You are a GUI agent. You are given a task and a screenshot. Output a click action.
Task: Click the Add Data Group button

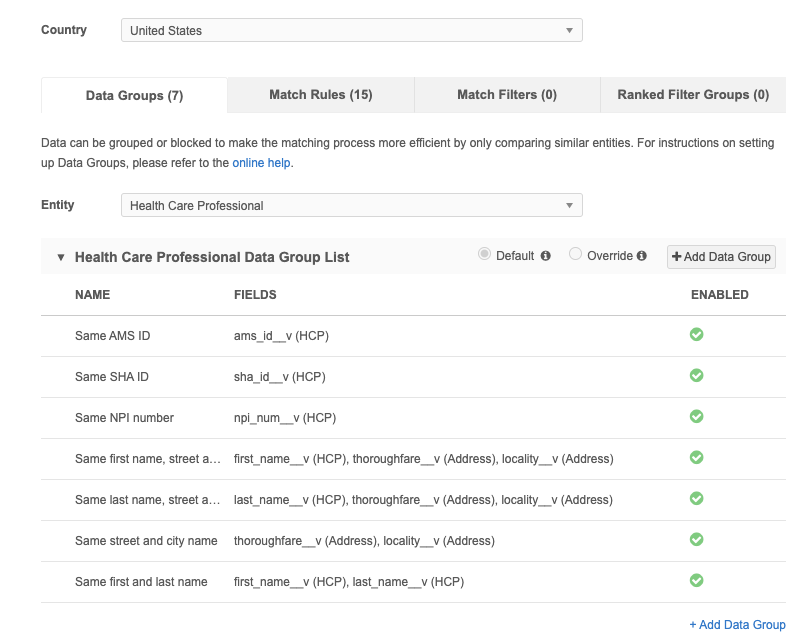[721, 257]
